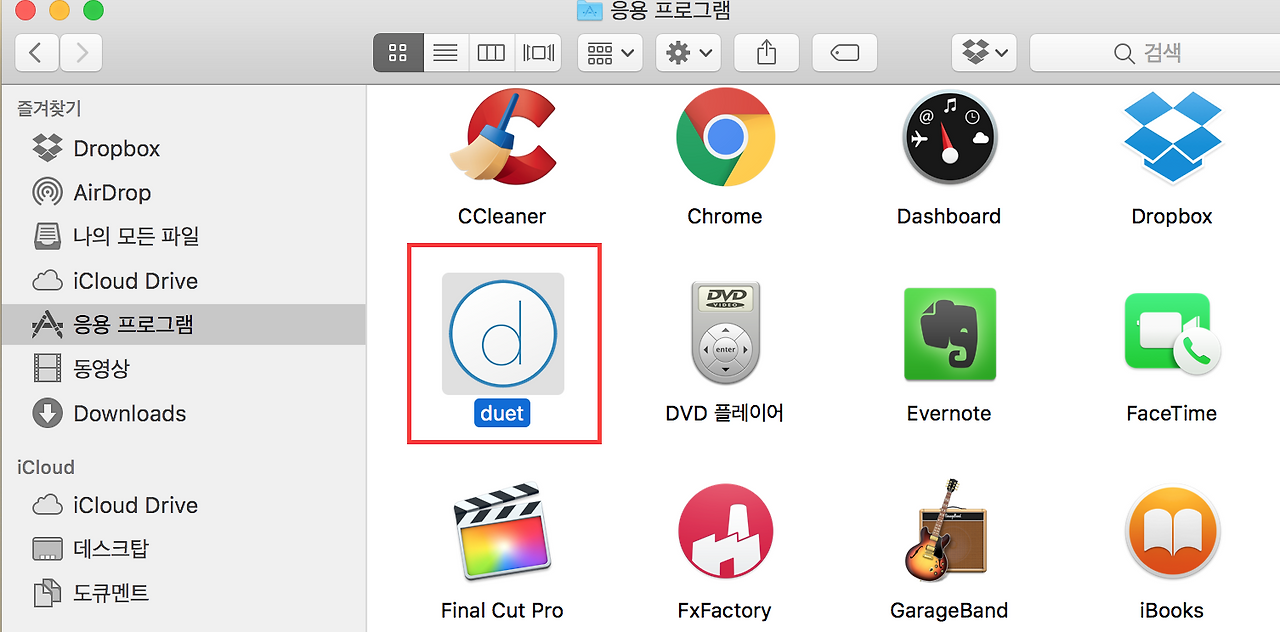Open Downloads in the sidebar
The height and width of the screenshot is (632, 1280).
183,413
